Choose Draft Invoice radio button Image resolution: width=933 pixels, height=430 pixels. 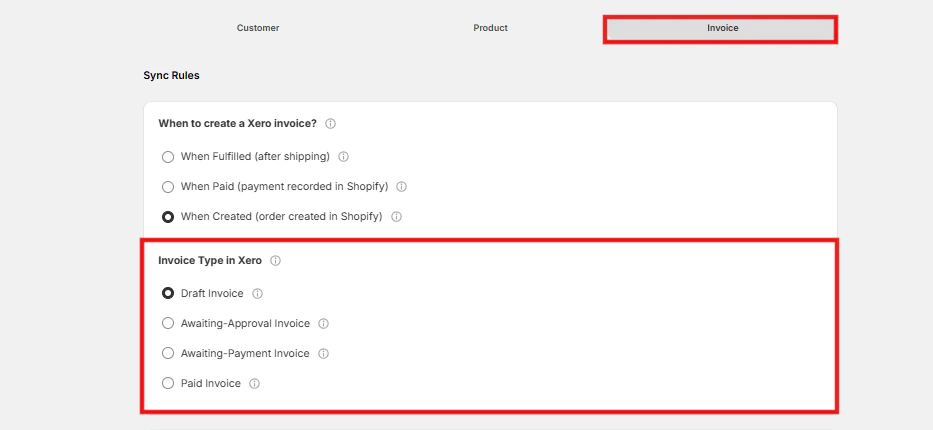pos(168,293)
